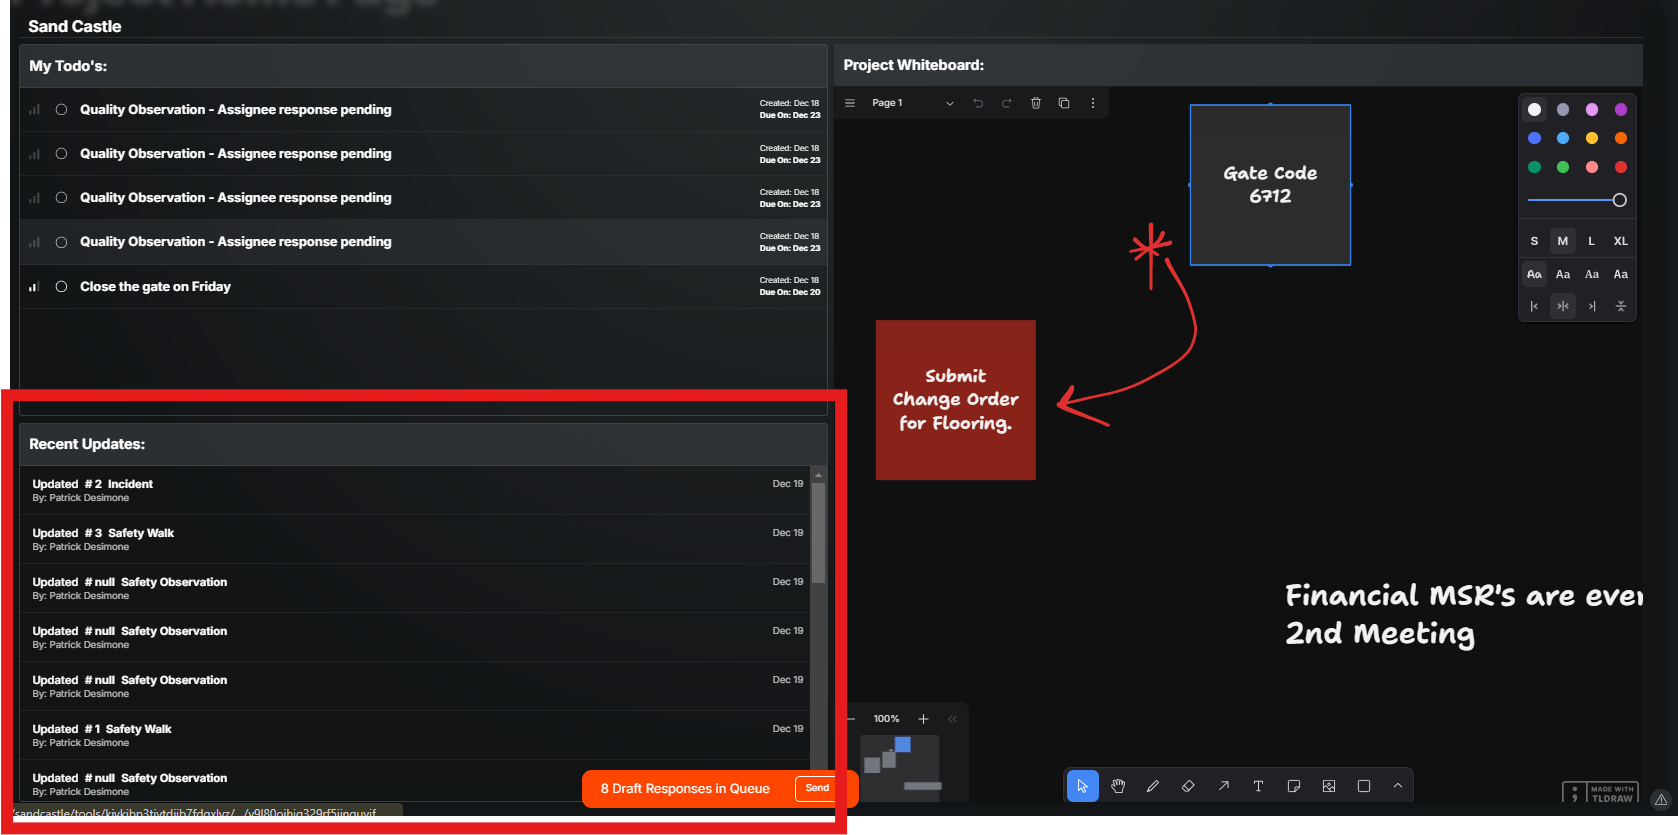Click the whiteboard minimap thumbnail
The height and width of the screenshot is (835, 1678).
900,766
